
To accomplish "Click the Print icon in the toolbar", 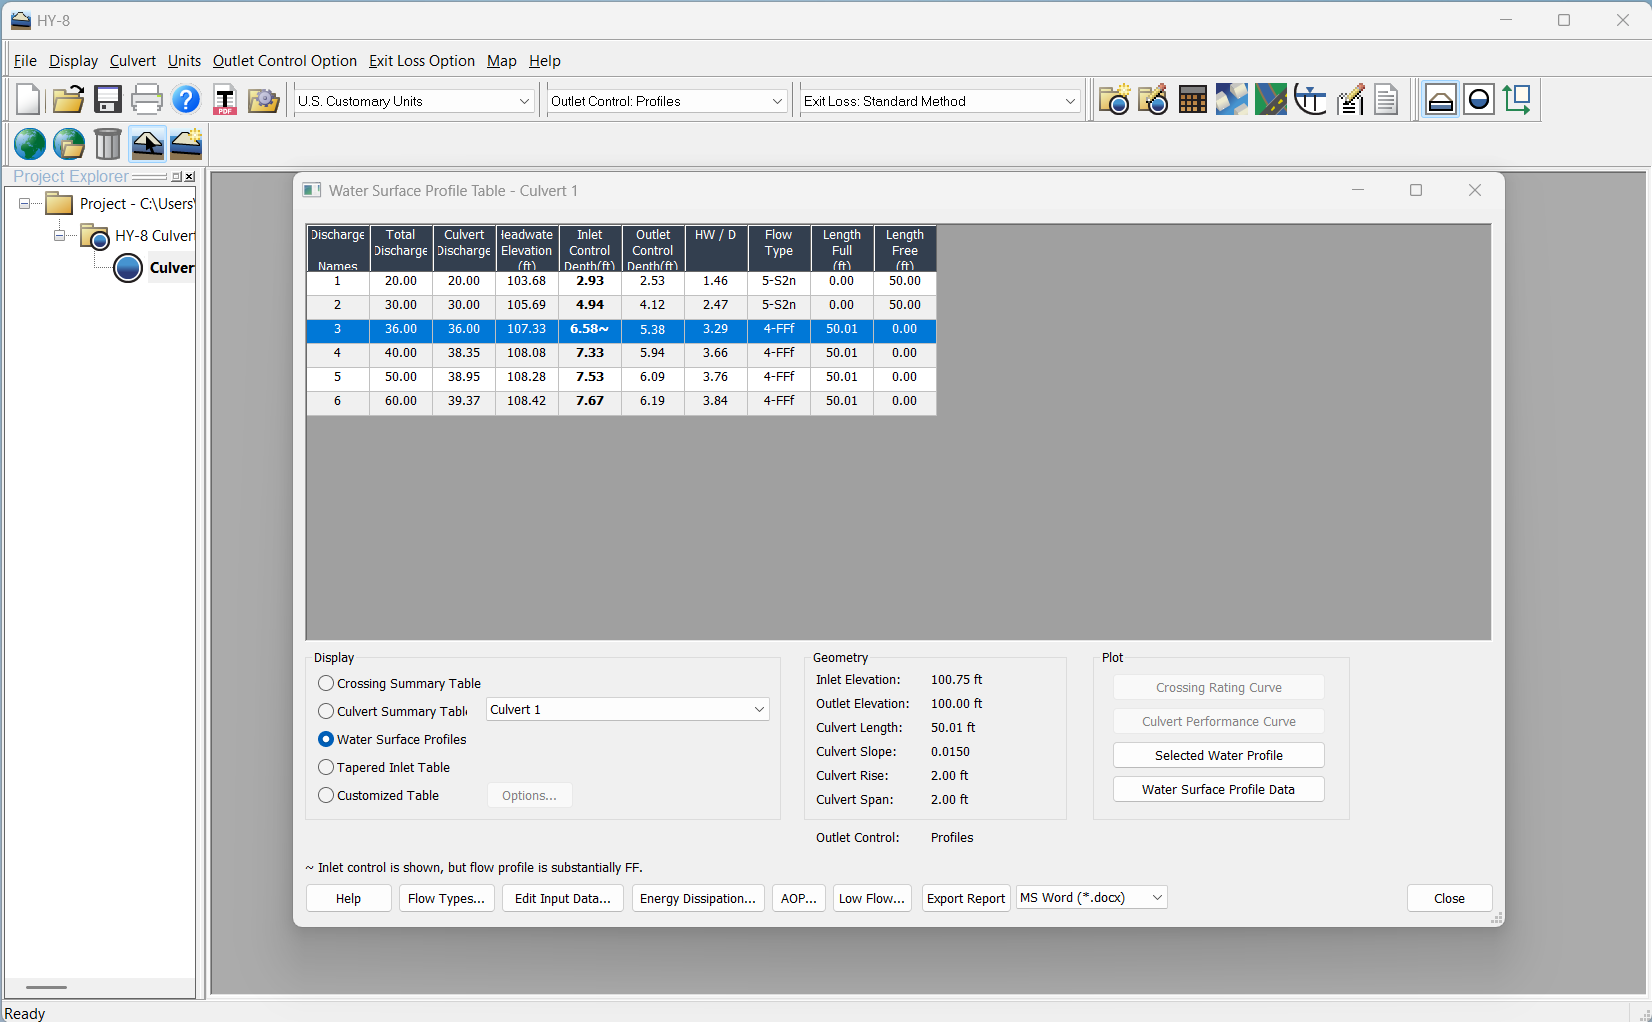I will pyautogui.click(x=146, y=100).
